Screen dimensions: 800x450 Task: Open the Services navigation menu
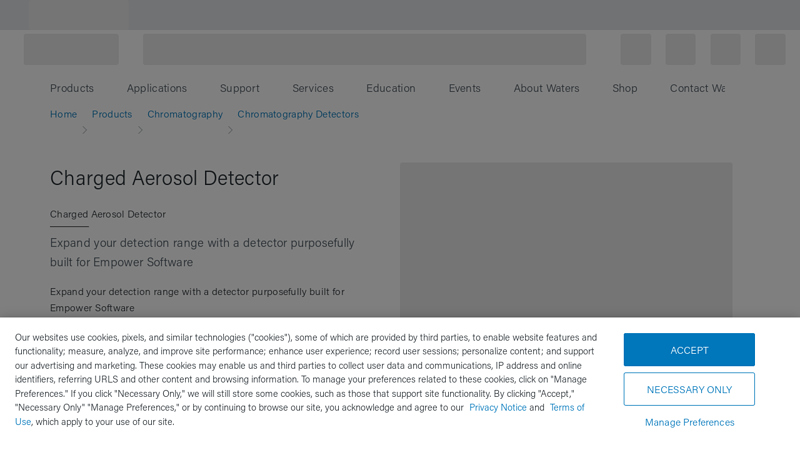coord(313,88)
